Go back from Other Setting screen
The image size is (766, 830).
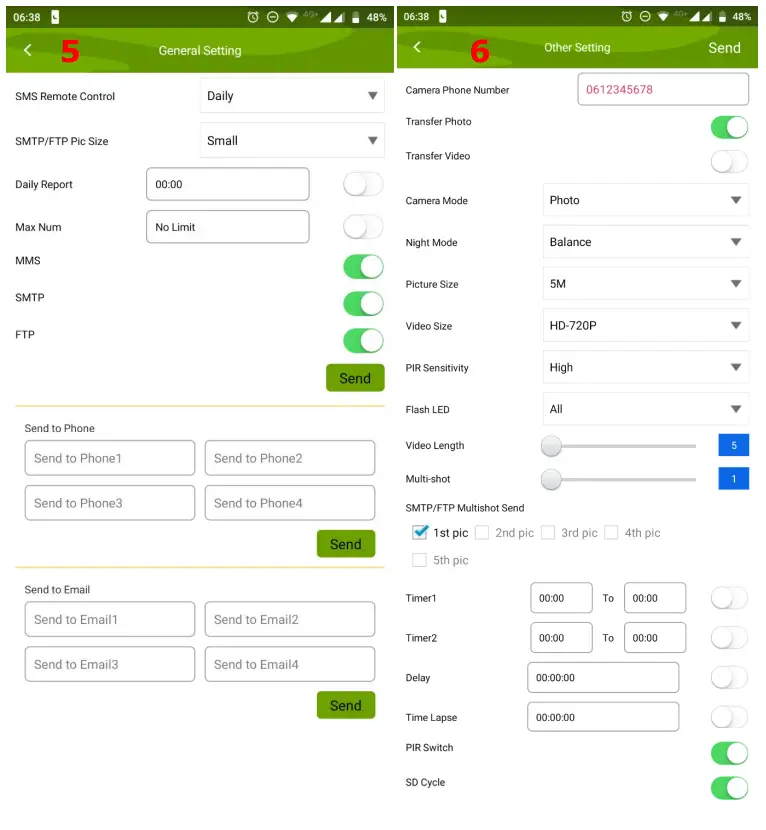417,47
